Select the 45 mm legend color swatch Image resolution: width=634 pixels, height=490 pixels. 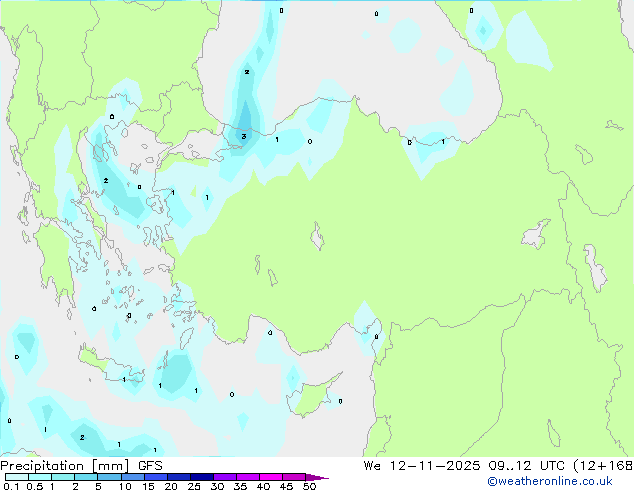coord(294,477)
